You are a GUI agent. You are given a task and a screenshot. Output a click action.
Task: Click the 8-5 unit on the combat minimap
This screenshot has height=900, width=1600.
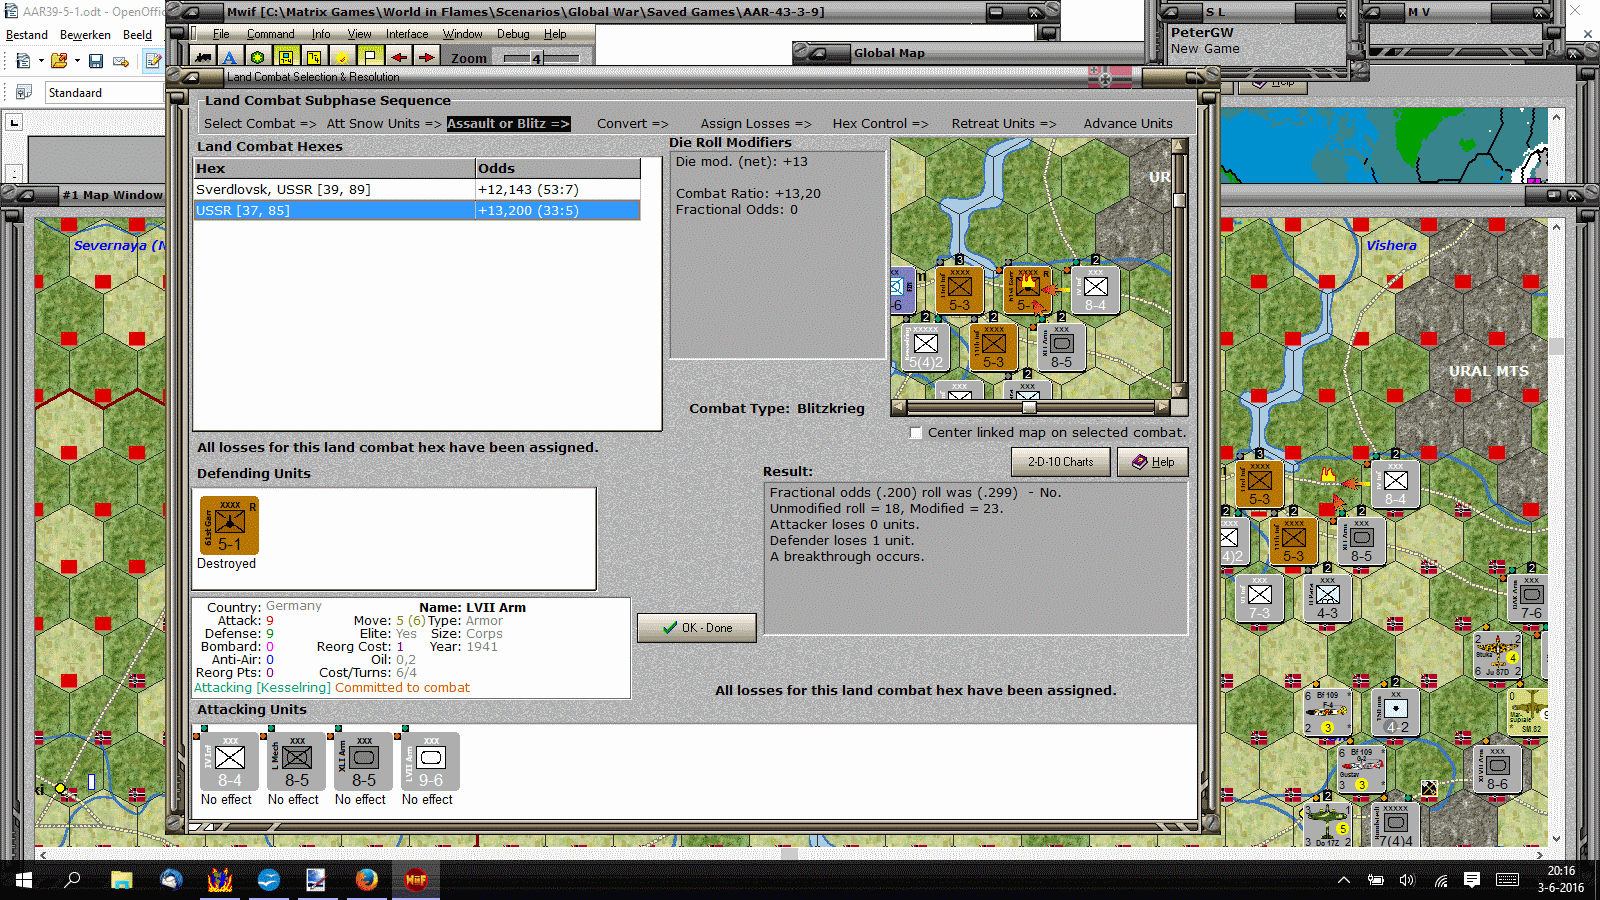click(x=1061, y=345)
